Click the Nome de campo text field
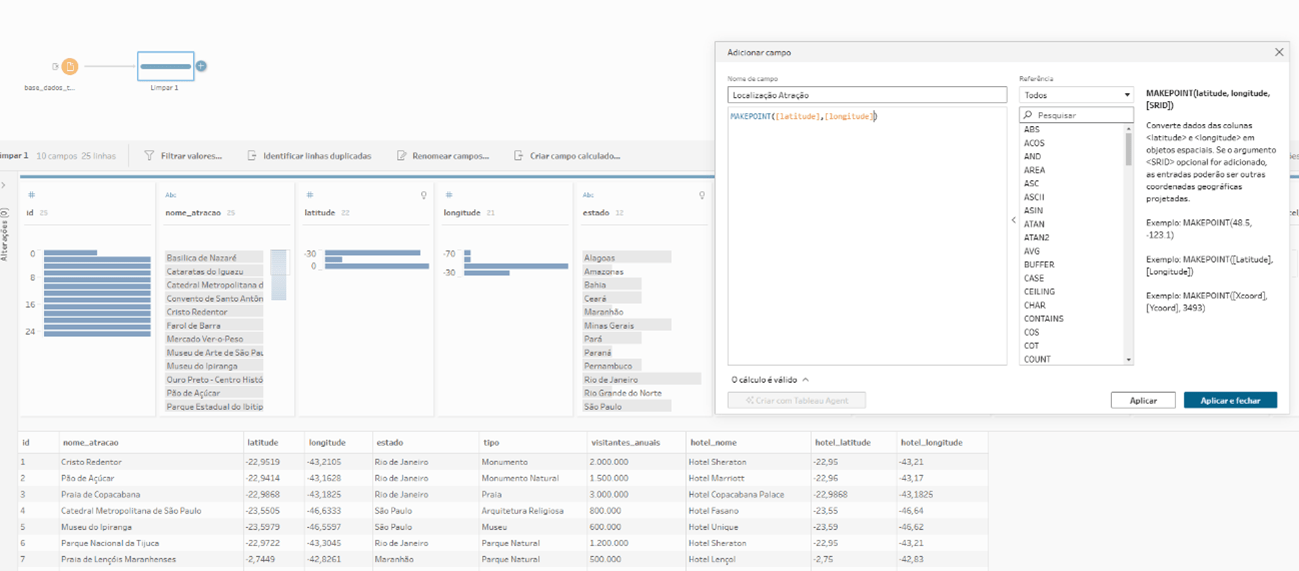The width and height of the screenshot is (1299, 571). (866, 95)
